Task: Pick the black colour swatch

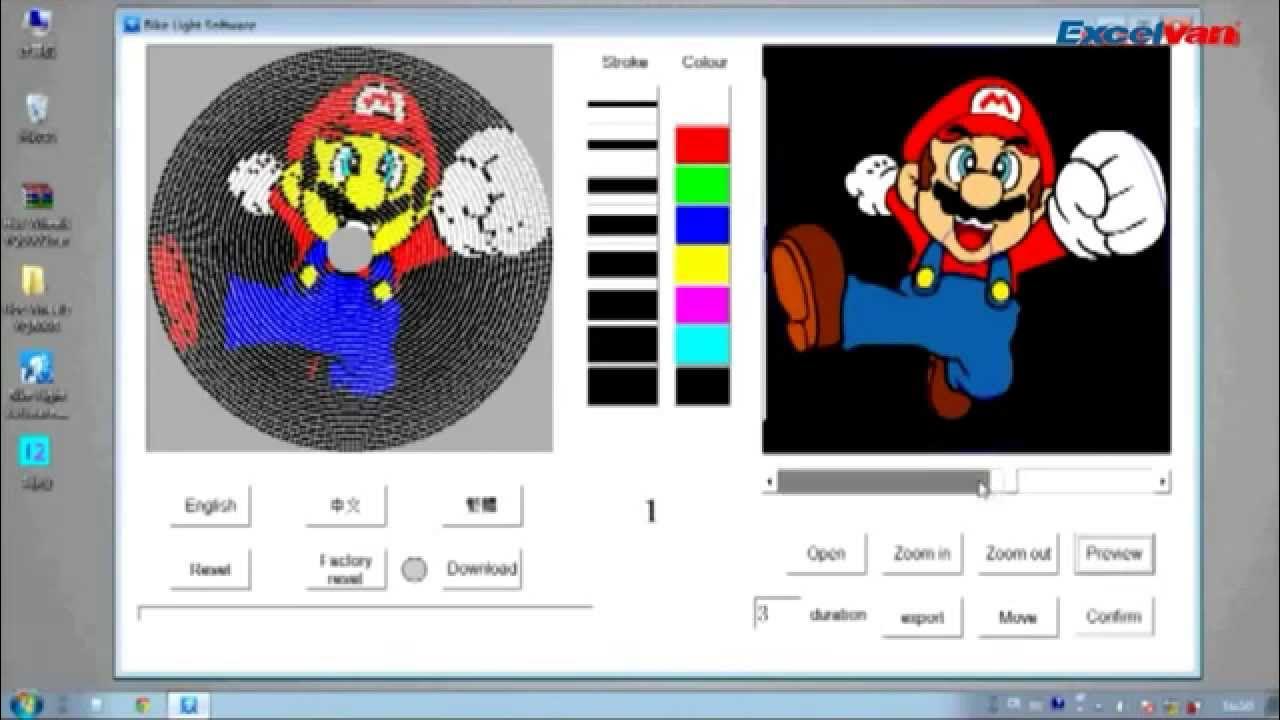Action: [702, 386]
